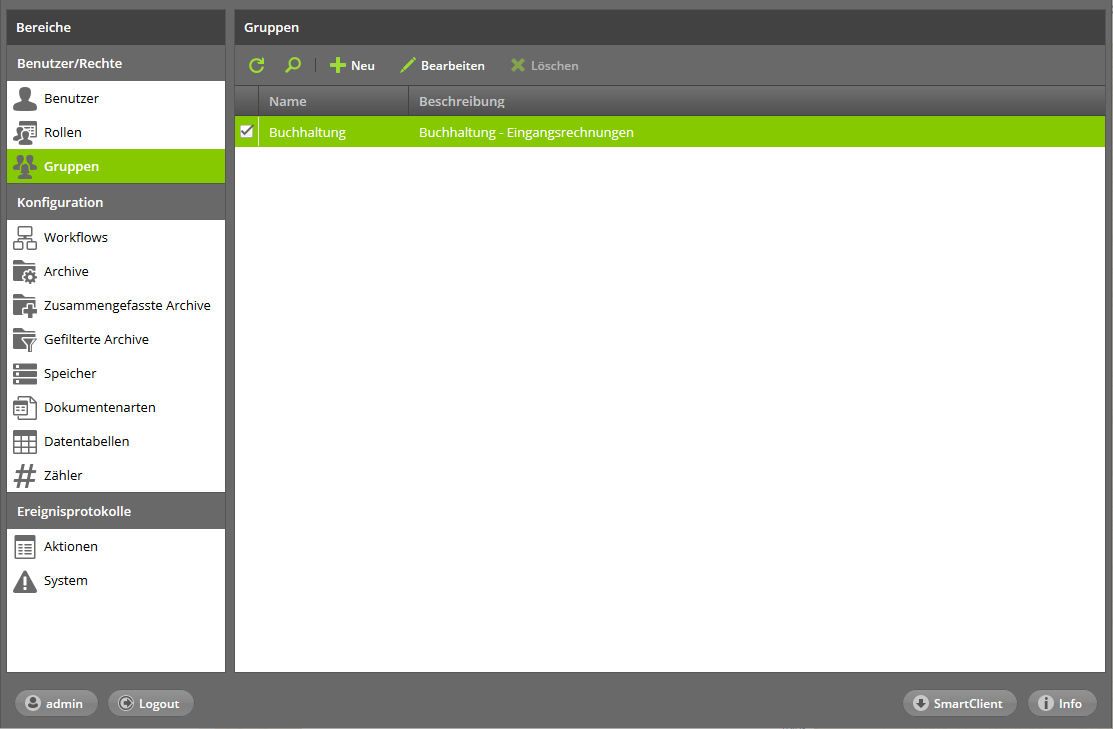
Task: Click the Rollen icon in sidebar
Action: [x=25, y=133]
